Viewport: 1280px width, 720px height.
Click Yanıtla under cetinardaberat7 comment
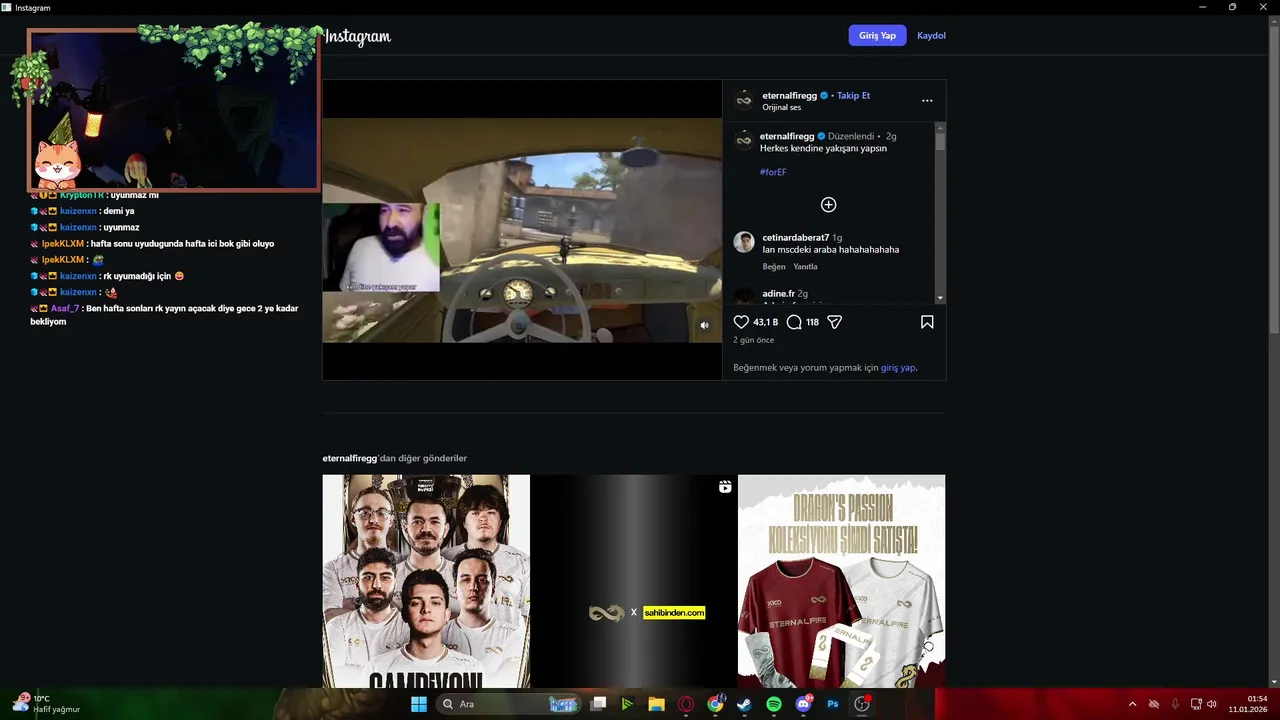tap(805, 267)
